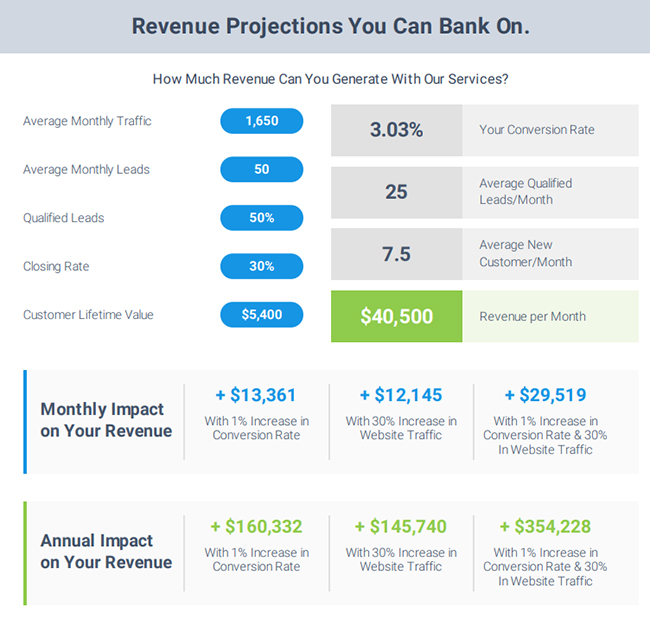The width and height of the screenshot is (650, 622).
Task: Click the Annual Impact on Your Revenue title
Action: tap(106, 552)
